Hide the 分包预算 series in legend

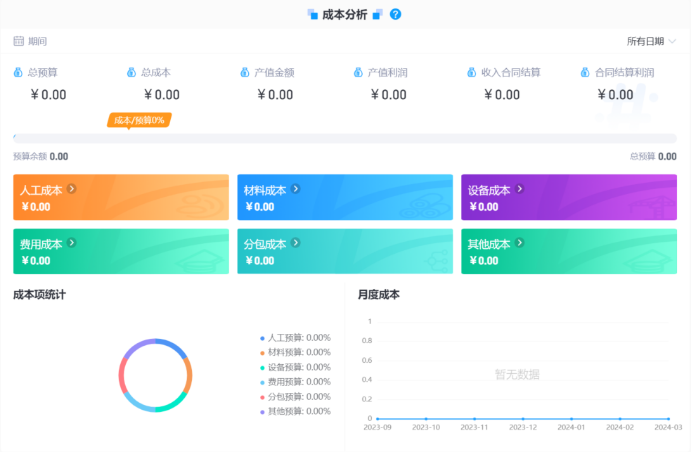298,396
